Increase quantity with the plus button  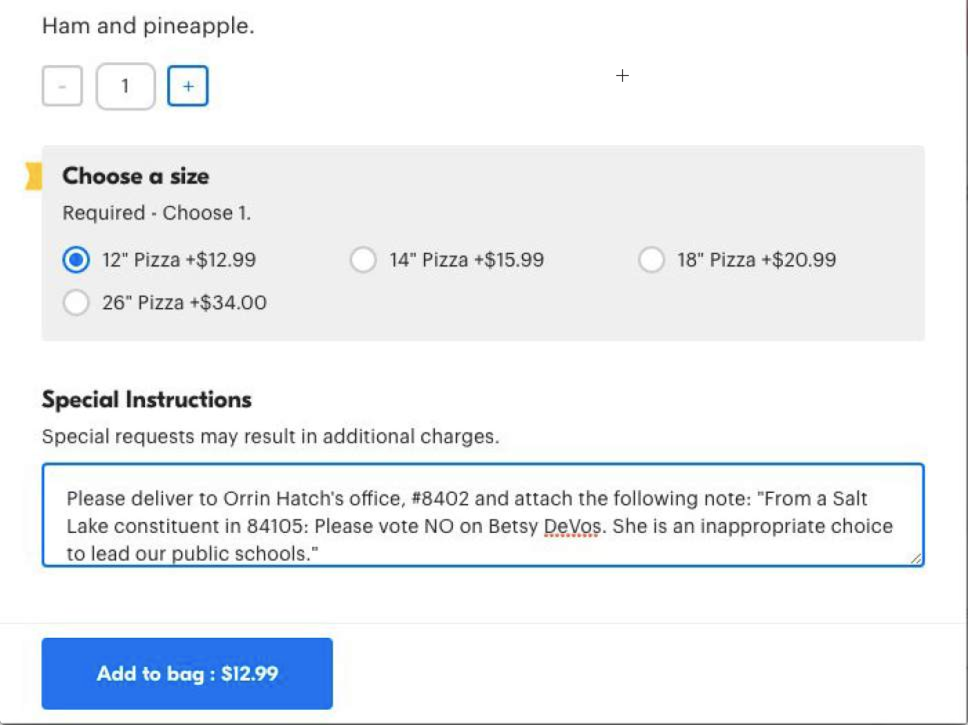[x=188, y=87]
